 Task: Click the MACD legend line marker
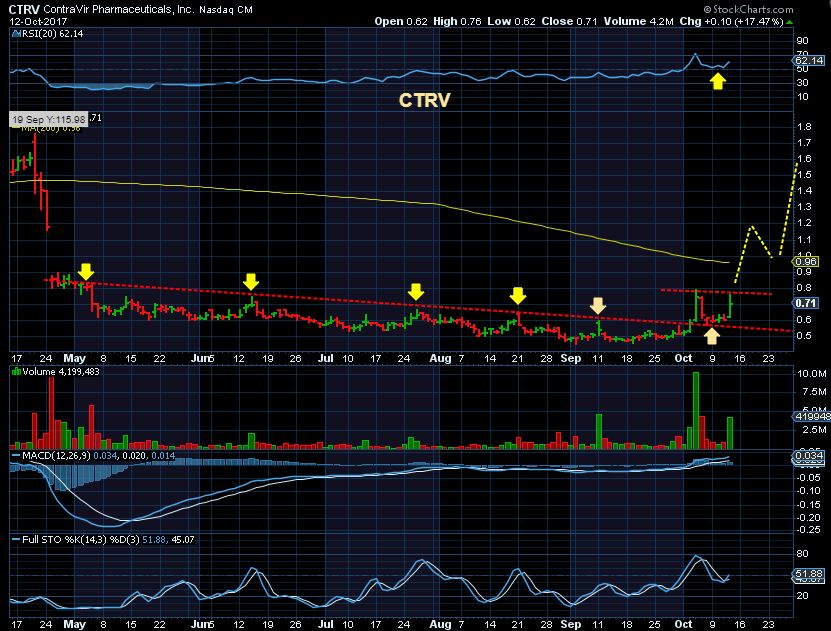pyautogui.click(x=16, y=456)
